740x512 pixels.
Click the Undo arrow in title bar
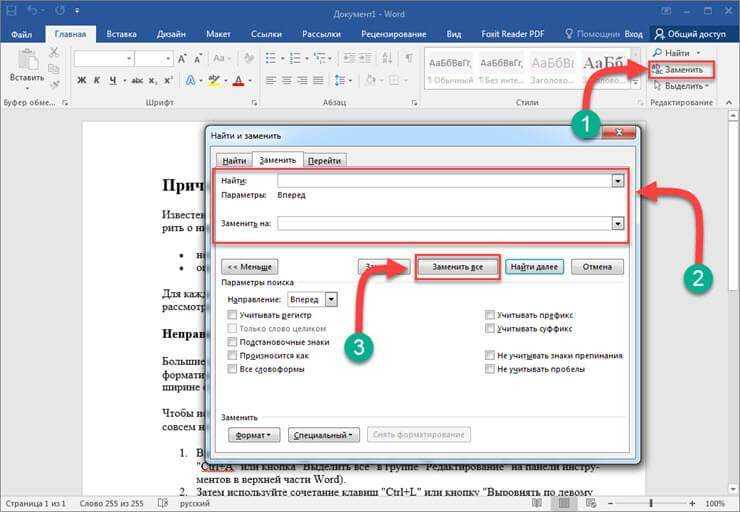click(33, 10)
